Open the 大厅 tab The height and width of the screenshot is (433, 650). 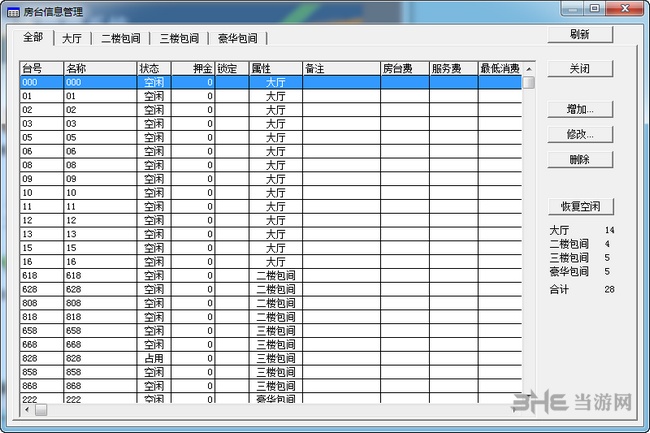coord(72,39)
